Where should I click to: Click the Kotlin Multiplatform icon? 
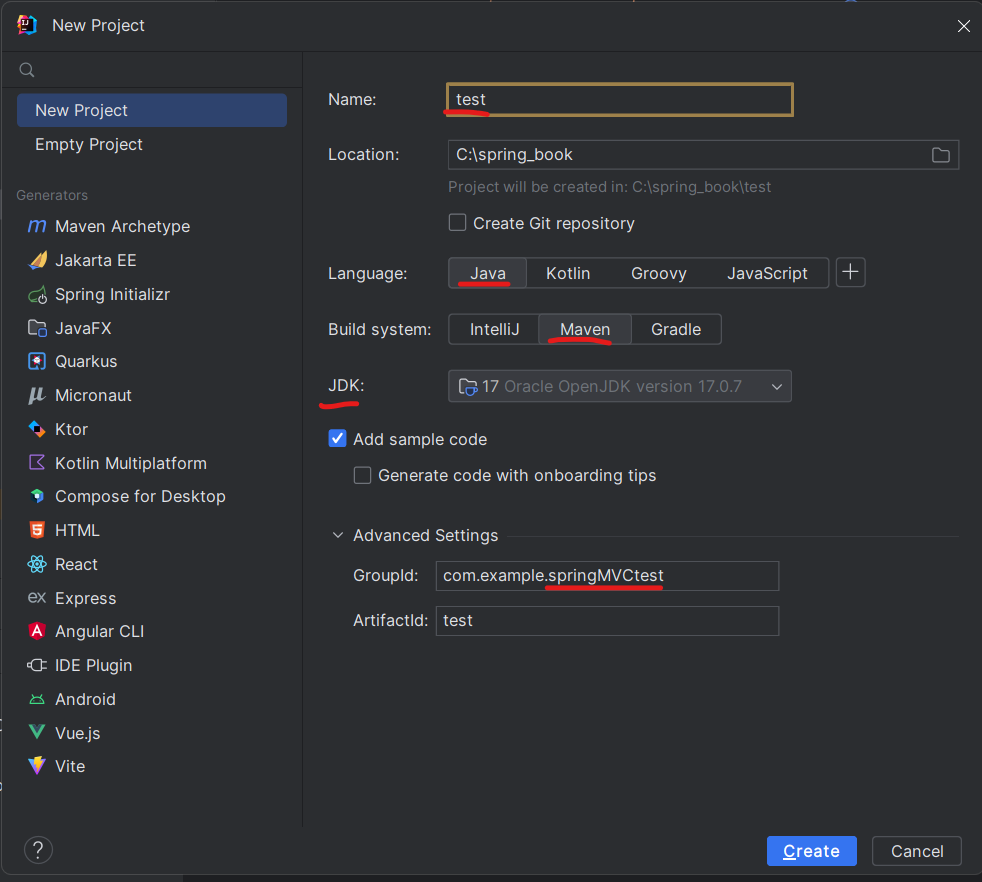(x=37, y=463)
